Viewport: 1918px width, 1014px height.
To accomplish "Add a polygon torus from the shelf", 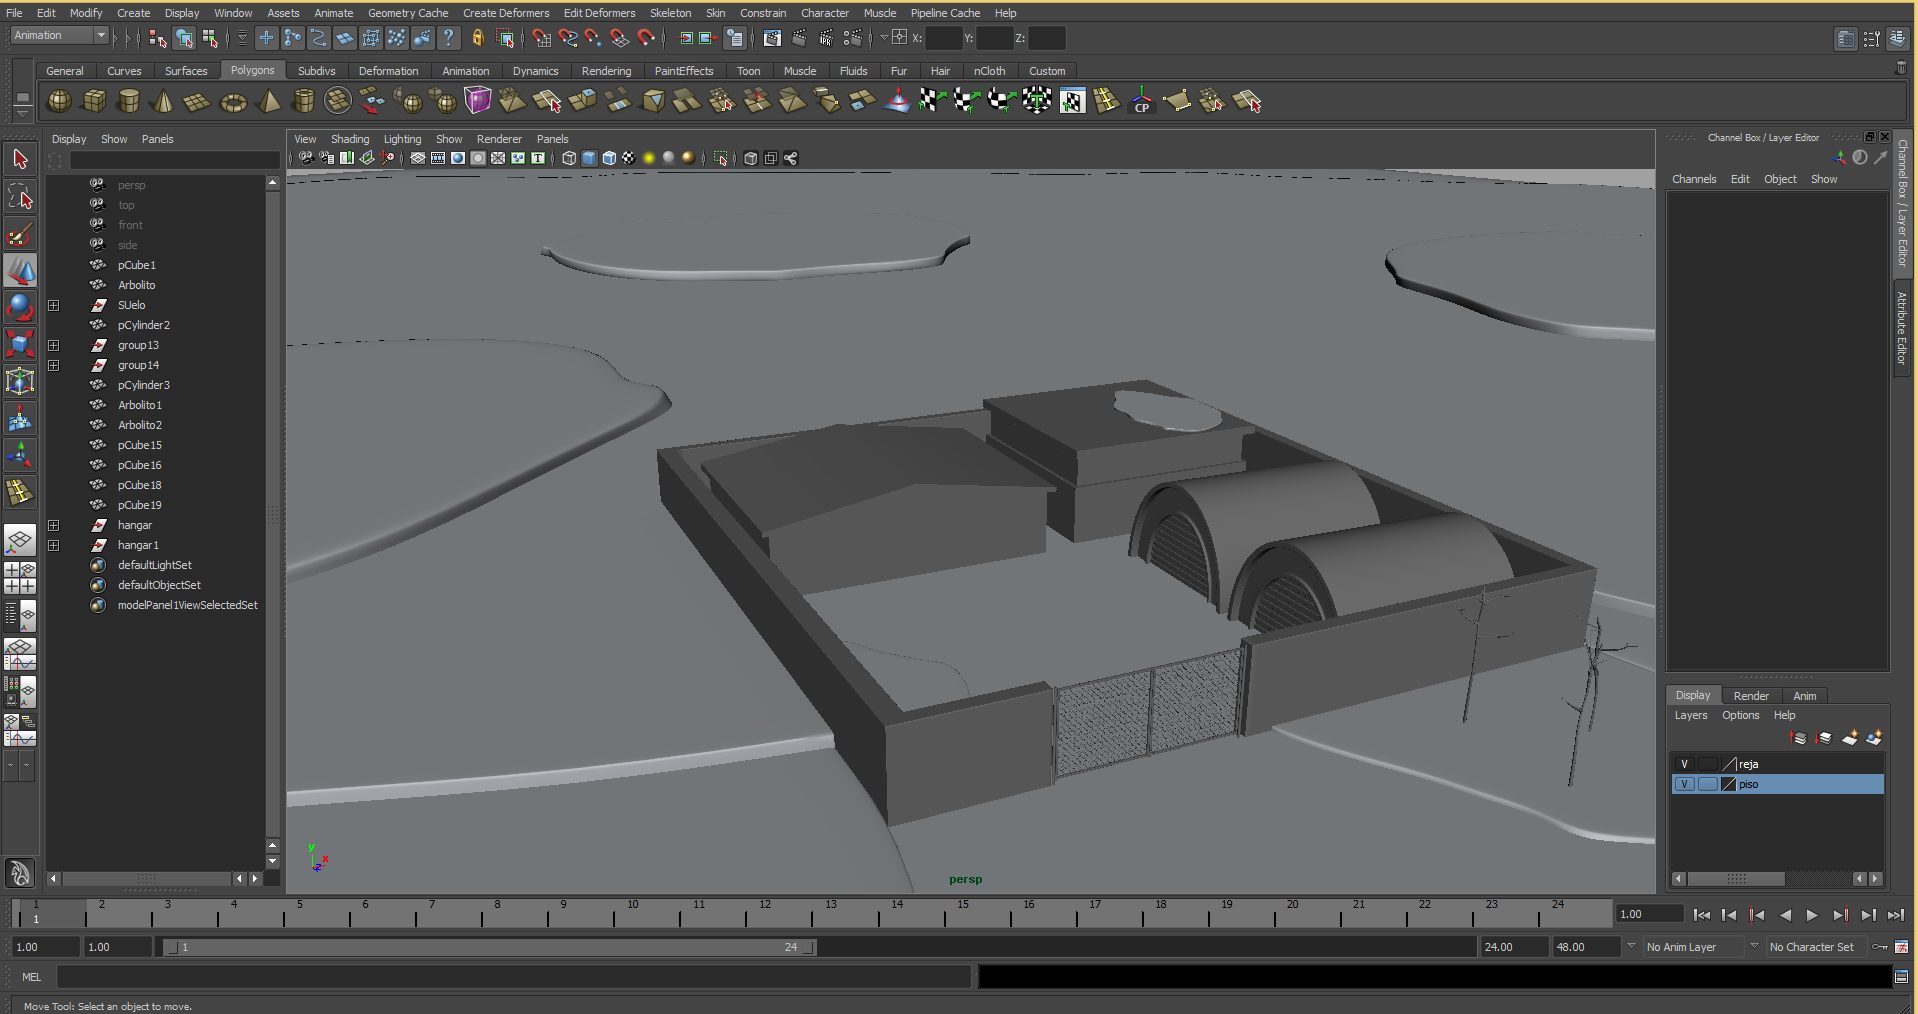I will (x=233, y=102).
